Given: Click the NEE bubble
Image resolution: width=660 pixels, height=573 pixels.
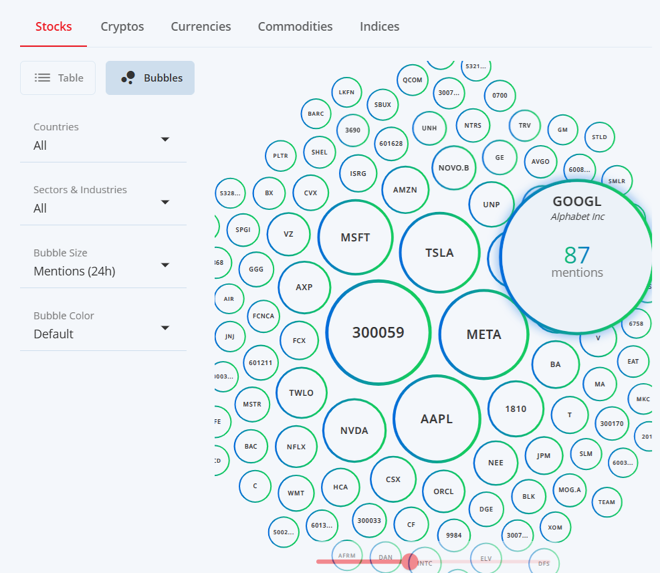Looking at the screenshot, I should 496,463.
